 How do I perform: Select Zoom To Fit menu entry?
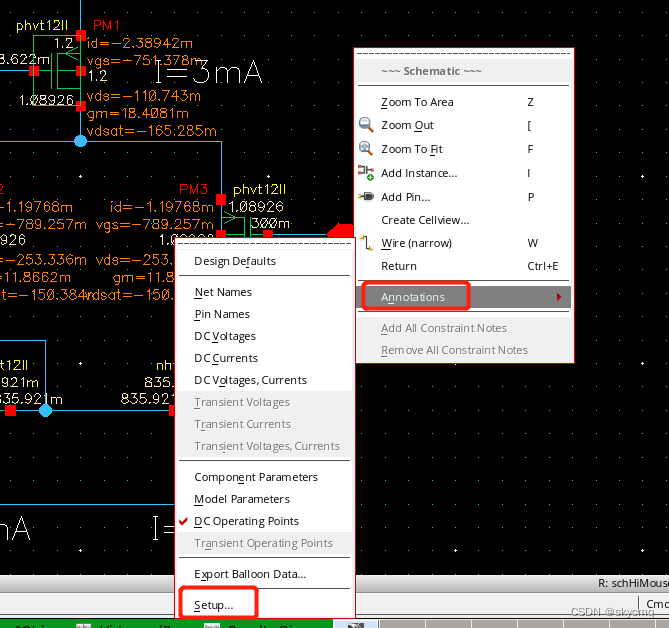463,149
